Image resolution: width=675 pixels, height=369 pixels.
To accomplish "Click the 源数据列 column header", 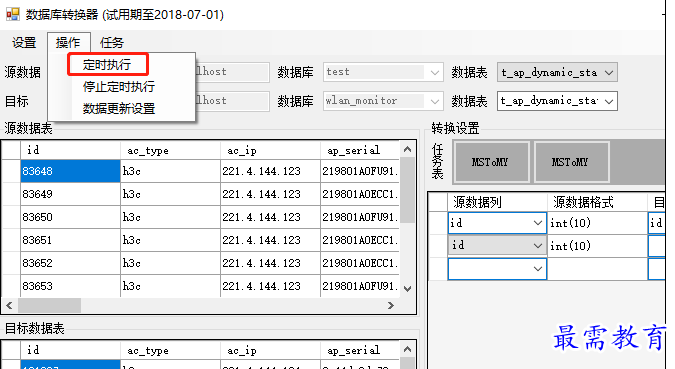I will [497, 202].
